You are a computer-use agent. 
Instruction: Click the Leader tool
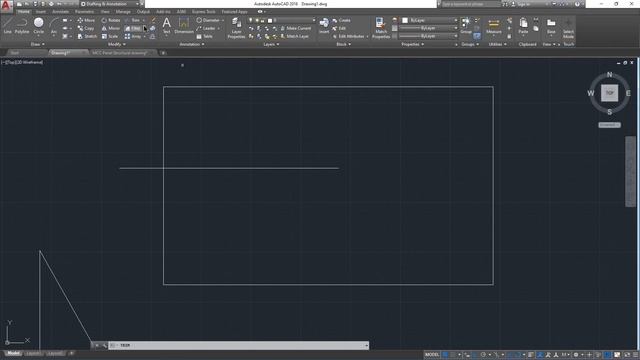(206, 28)
